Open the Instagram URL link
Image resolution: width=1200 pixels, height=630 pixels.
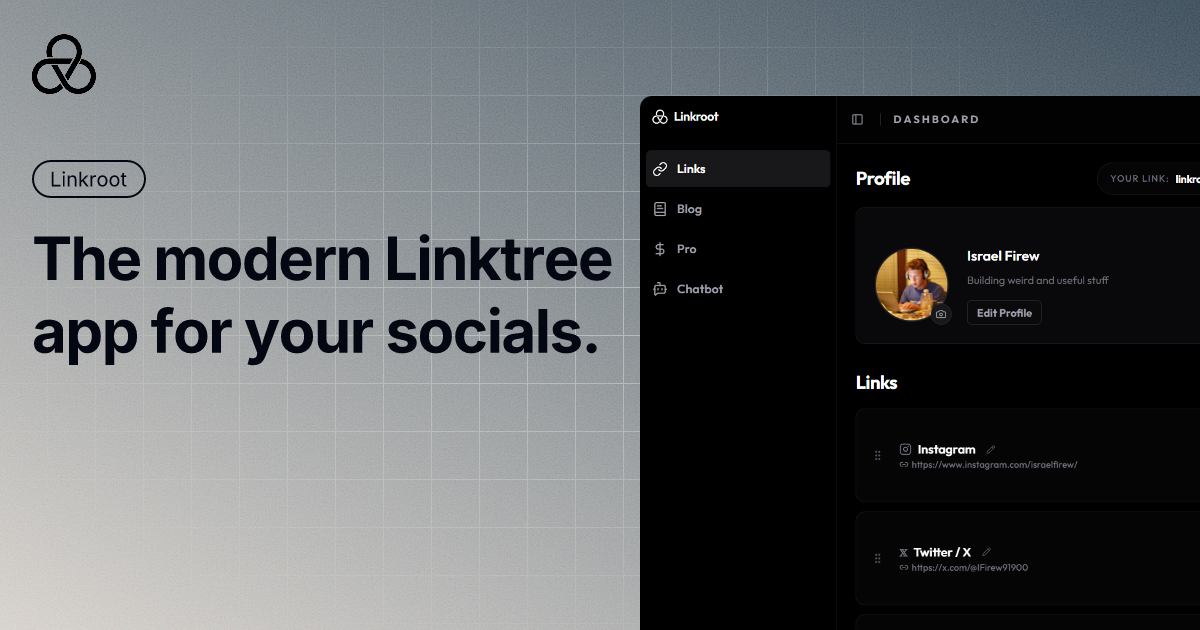point(995,464)
